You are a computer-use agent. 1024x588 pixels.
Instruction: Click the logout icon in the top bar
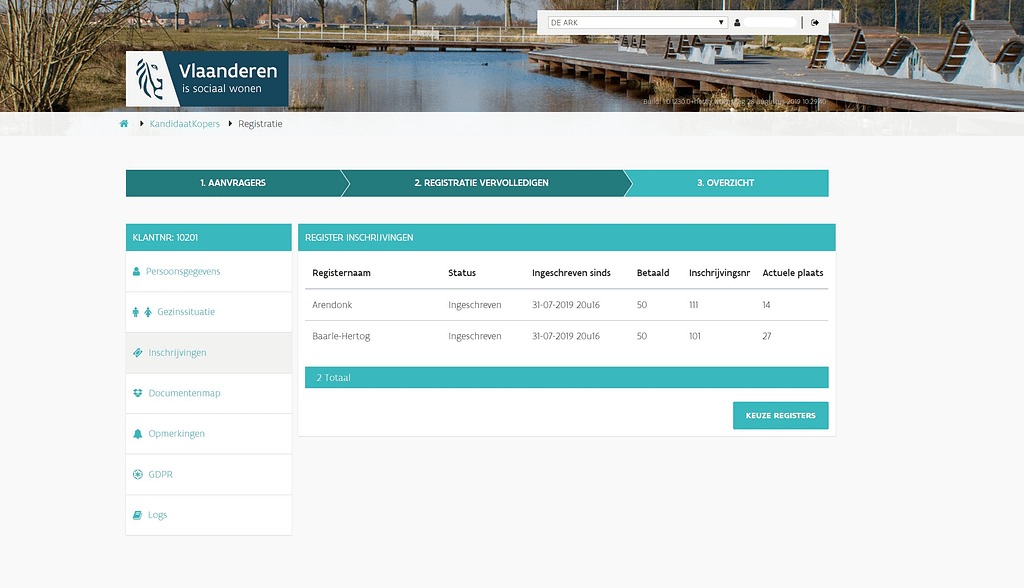pos(815,22)
